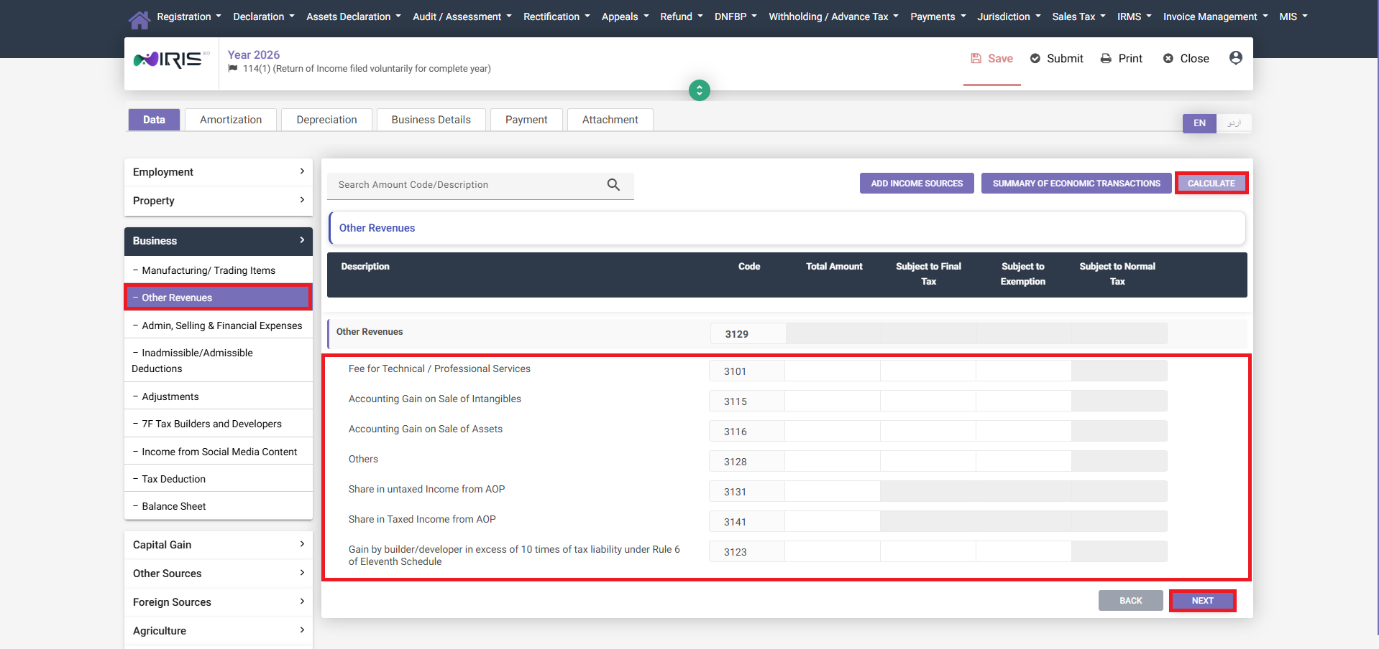Switch to the Amortization tab
Screen dimensions: 1379x649
(x=231, y=120)
